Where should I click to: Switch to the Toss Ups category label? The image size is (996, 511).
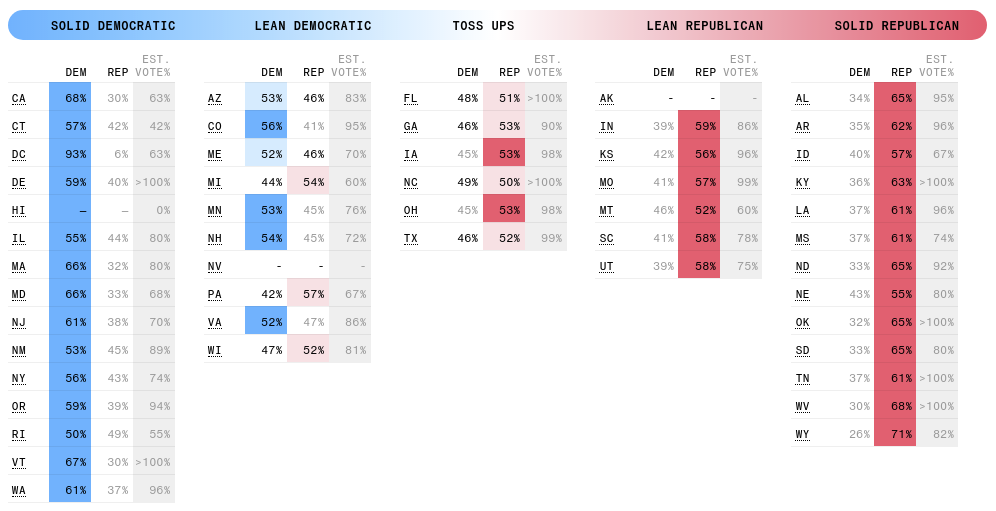coord(483,26)
